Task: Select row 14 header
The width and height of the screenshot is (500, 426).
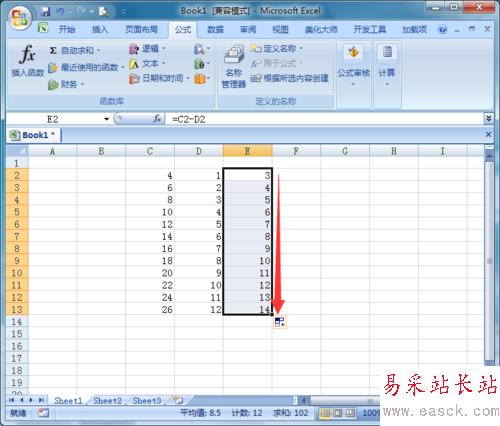Action: click(x=17, y=322)
